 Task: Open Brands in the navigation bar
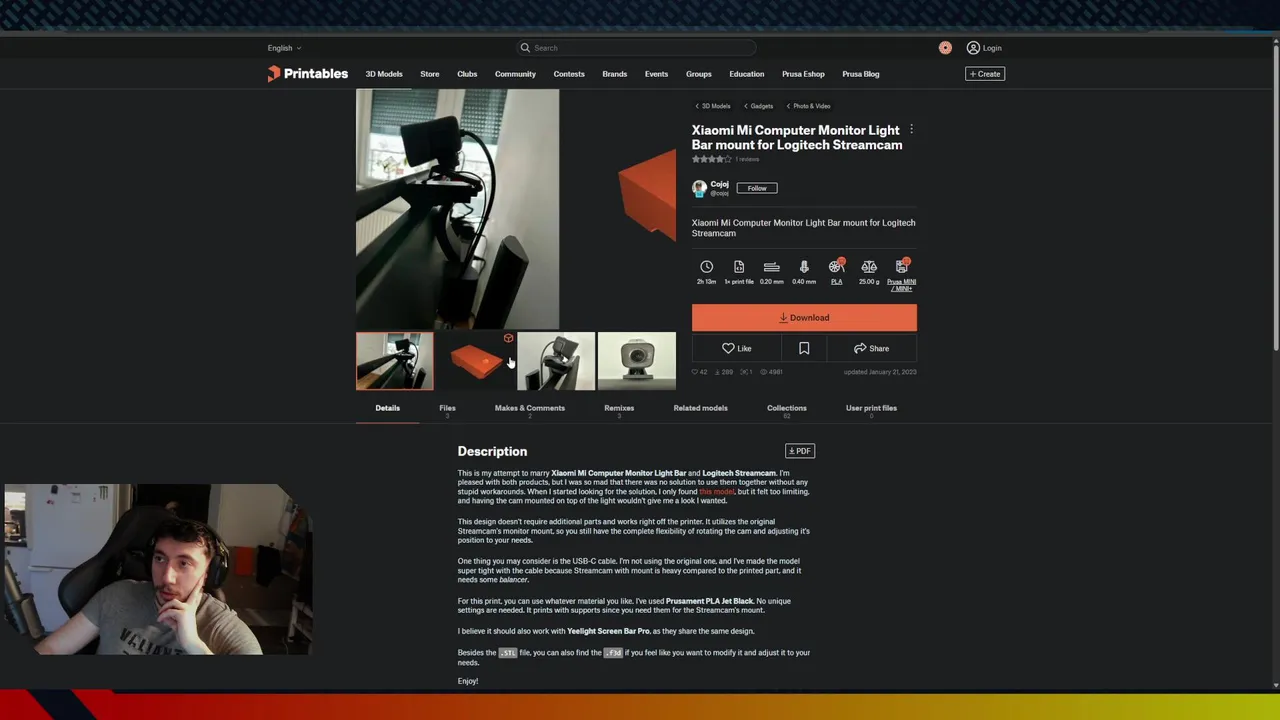(615, 74)
